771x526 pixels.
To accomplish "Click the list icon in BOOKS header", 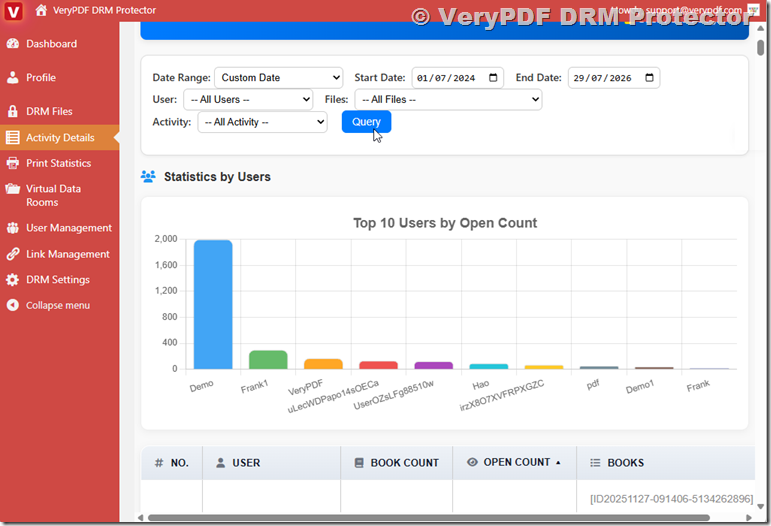I will 595,463.
